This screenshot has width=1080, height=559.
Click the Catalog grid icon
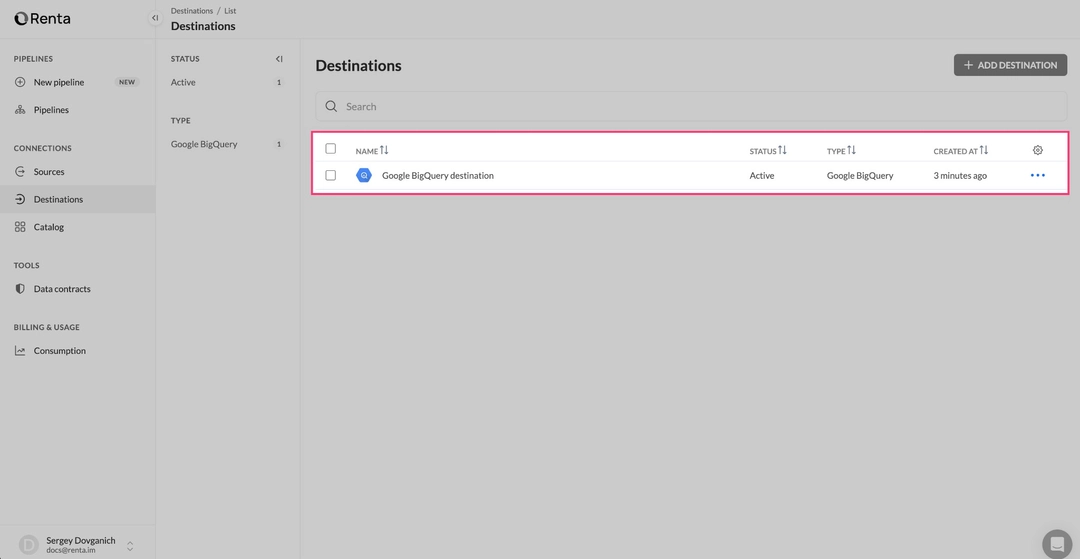[x=20, y=226]
